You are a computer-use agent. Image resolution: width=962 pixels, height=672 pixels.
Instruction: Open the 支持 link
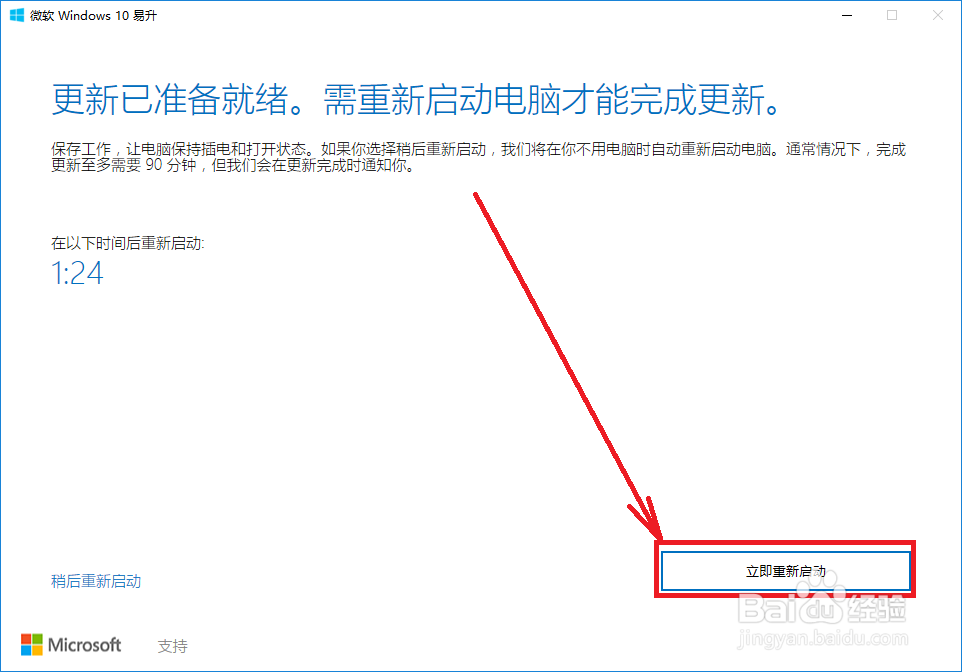point(172,646)
